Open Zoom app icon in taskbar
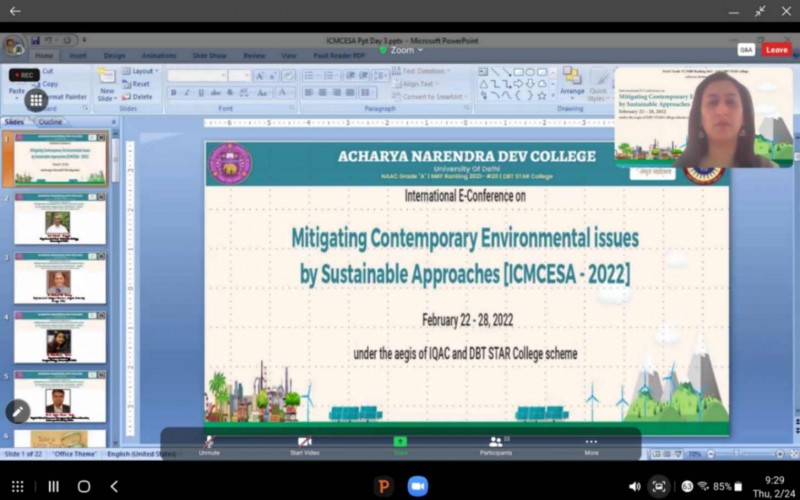 [x=418, y=486]
